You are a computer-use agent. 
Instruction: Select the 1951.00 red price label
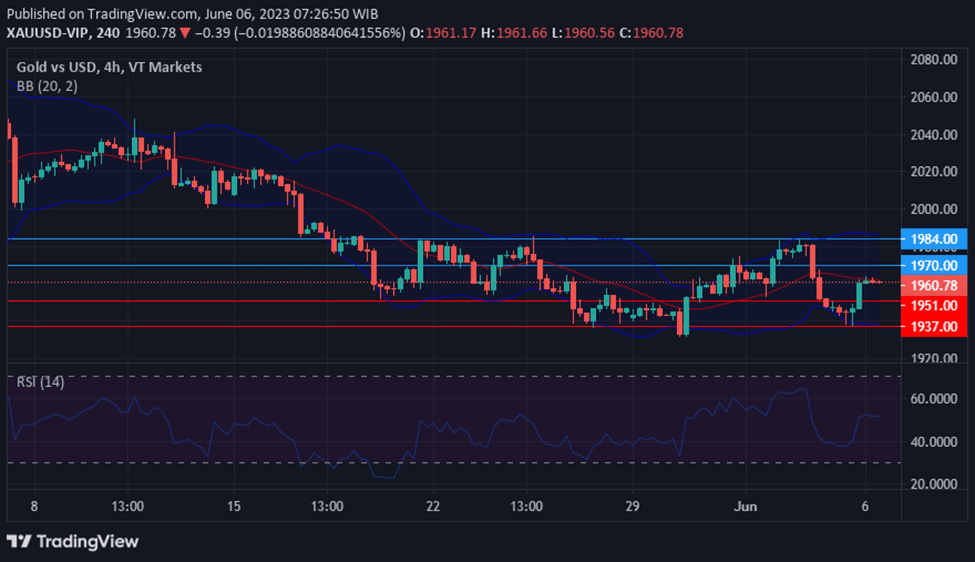pos(933,305)
